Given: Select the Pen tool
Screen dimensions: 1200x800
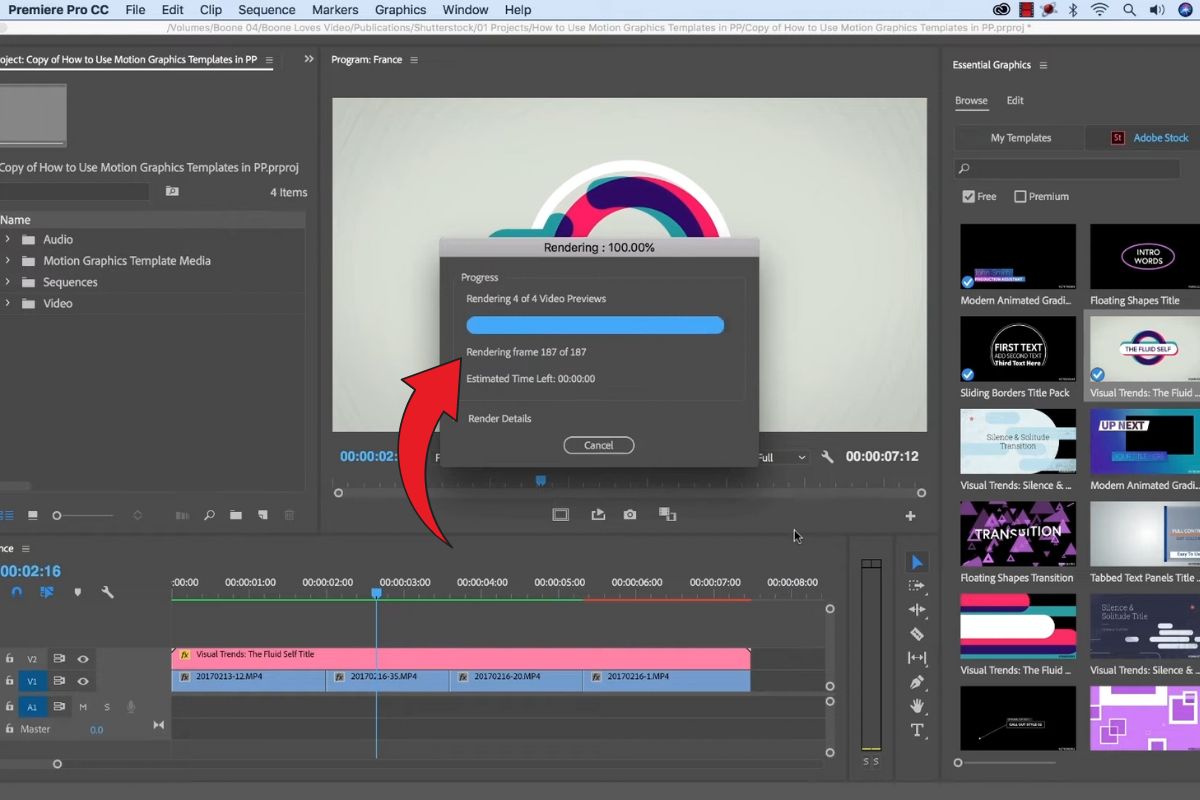Looking at the screenshot, I should (x=917, y=682).
